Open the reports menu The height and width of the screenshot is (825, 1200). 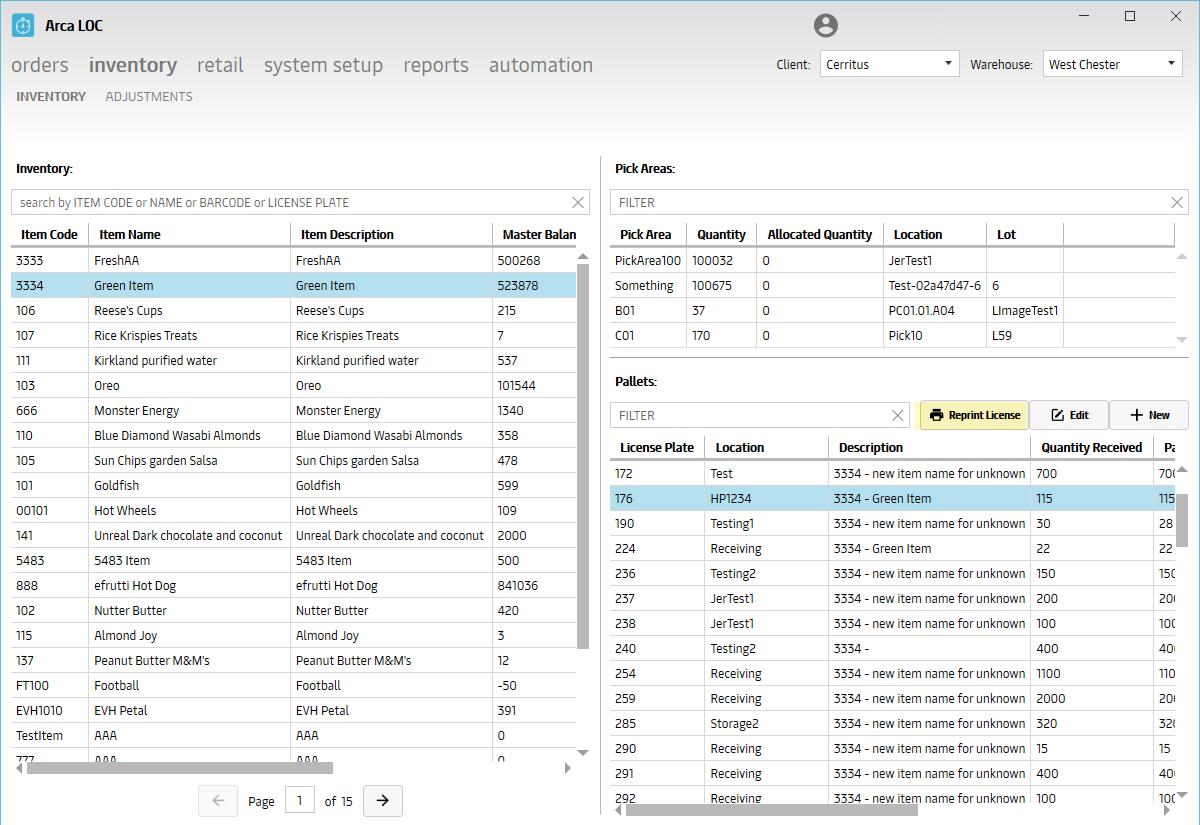click(436, 65)
